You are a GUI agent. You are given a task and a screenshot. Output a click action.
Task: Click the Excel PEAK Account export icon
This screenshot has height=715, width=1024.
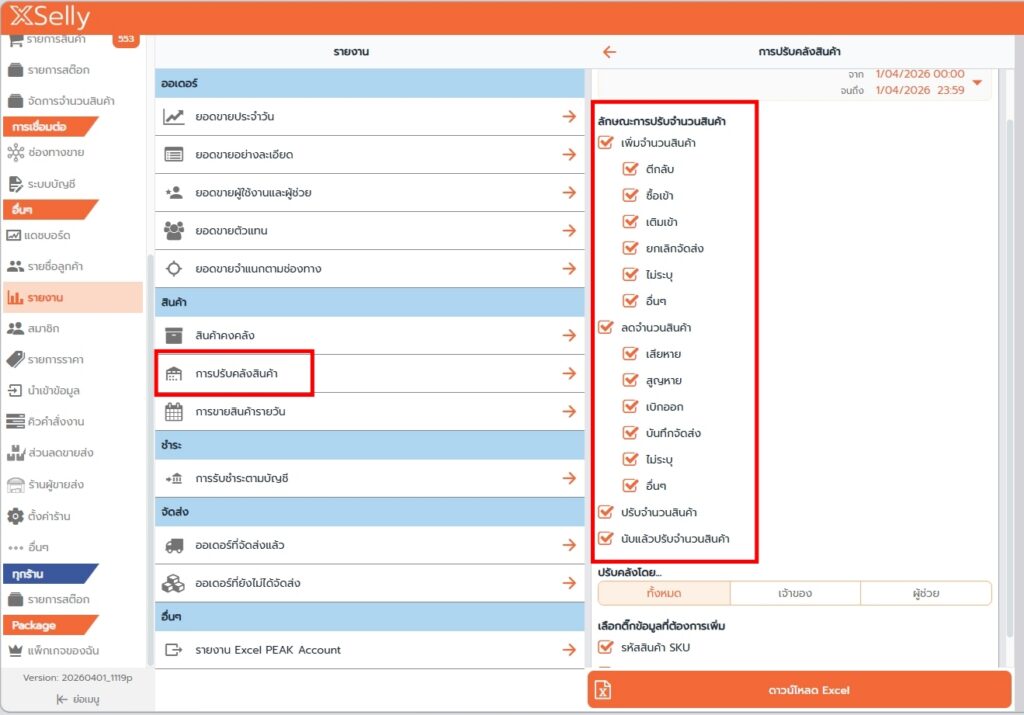[174, 650]
